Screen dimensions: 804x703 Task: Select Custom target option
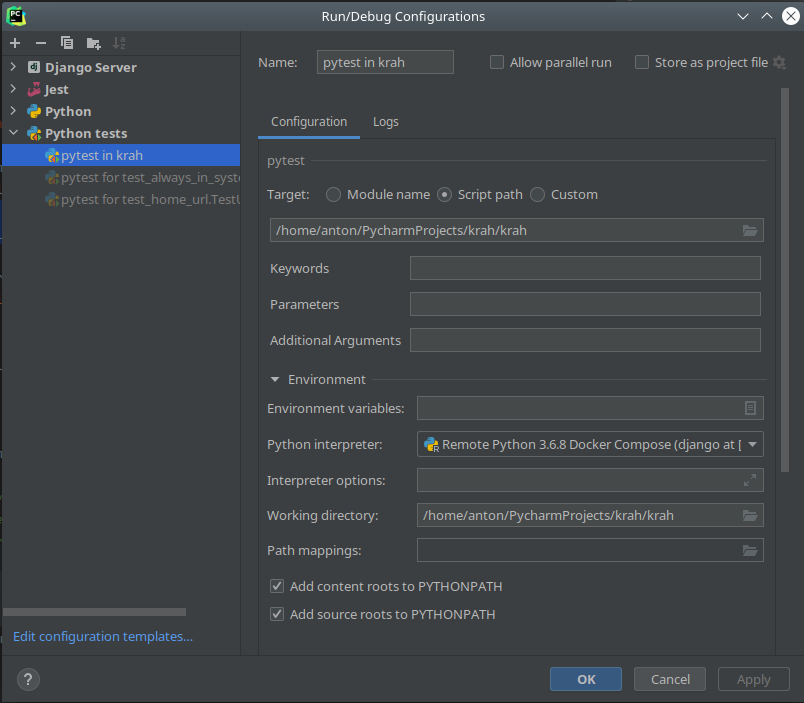[537, 195]
